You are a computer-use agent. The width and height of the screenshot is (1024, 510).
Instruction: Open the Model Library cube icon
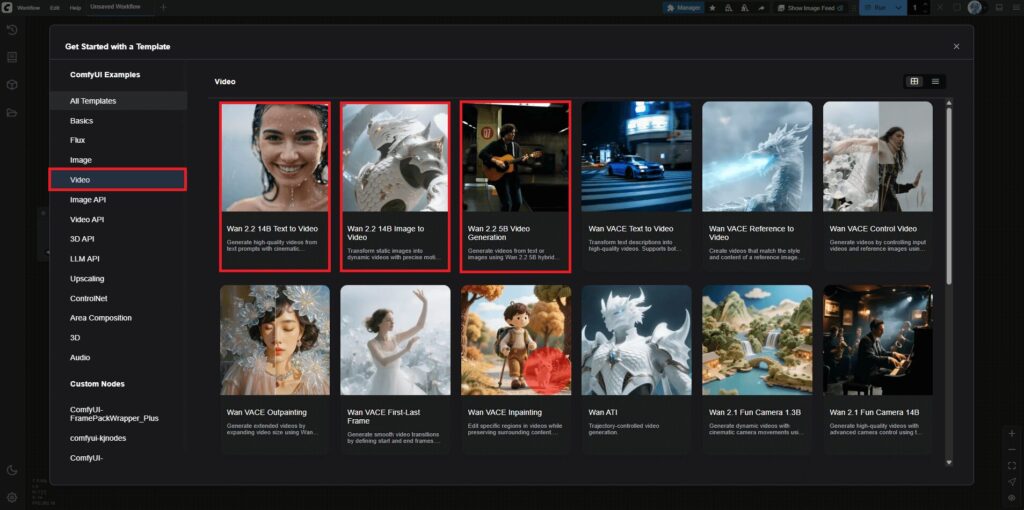click(x=12, y=85)
